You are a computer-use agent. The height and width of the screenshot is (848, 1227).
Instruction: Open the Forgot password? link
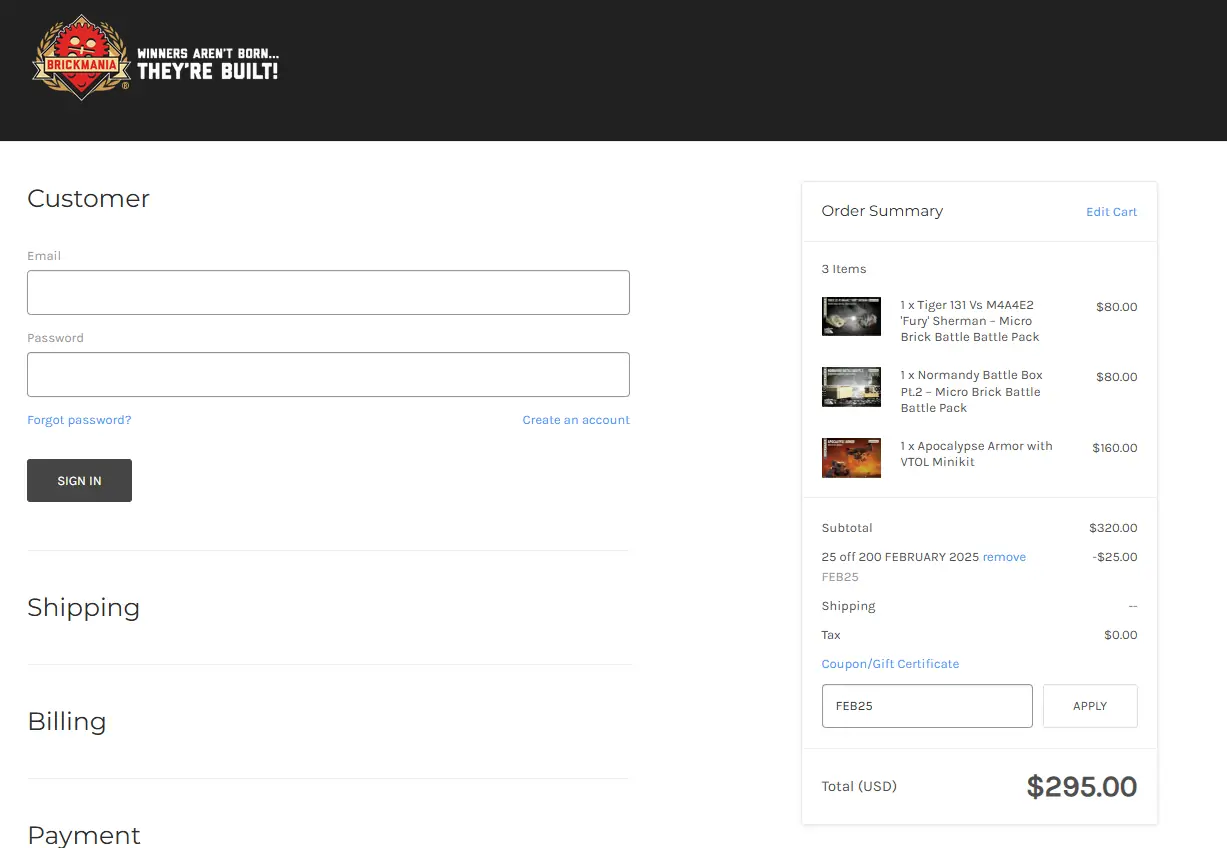(x=79, y=420)
